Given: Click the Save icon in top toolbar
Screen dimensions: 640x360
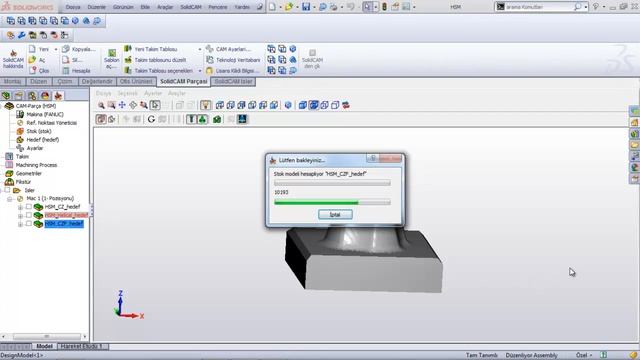Looking at the screenshot, I should point(306,7).
